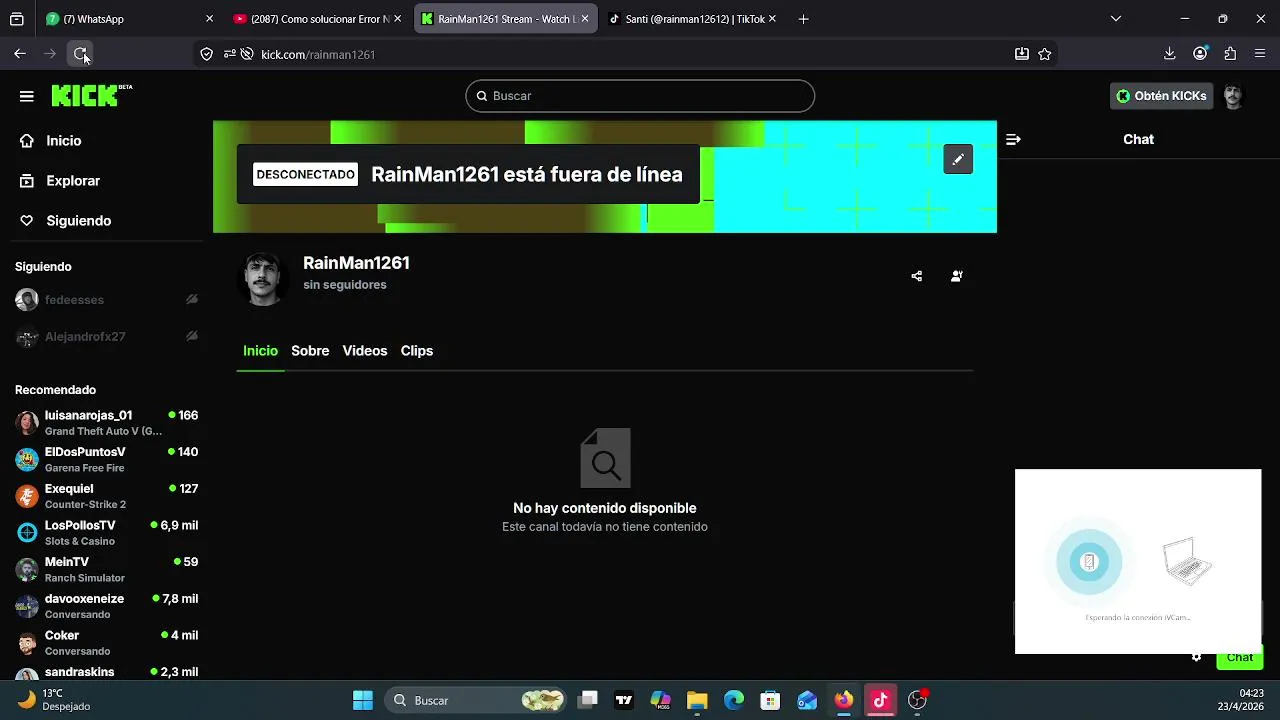Viewport: 1280px width, 720px height.
Task: Toggle Alejandrofx27 notification bell
Action: (192, 336)
